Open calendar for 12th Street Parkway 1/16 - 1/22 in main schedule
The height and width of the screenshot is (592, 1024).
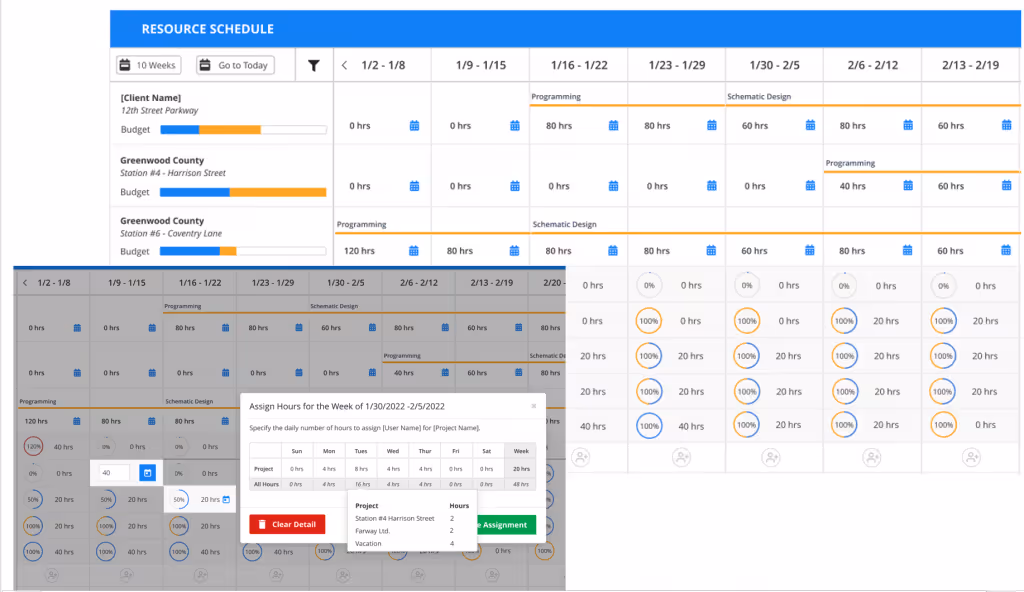pyautogui.click(x=613, y=125)
